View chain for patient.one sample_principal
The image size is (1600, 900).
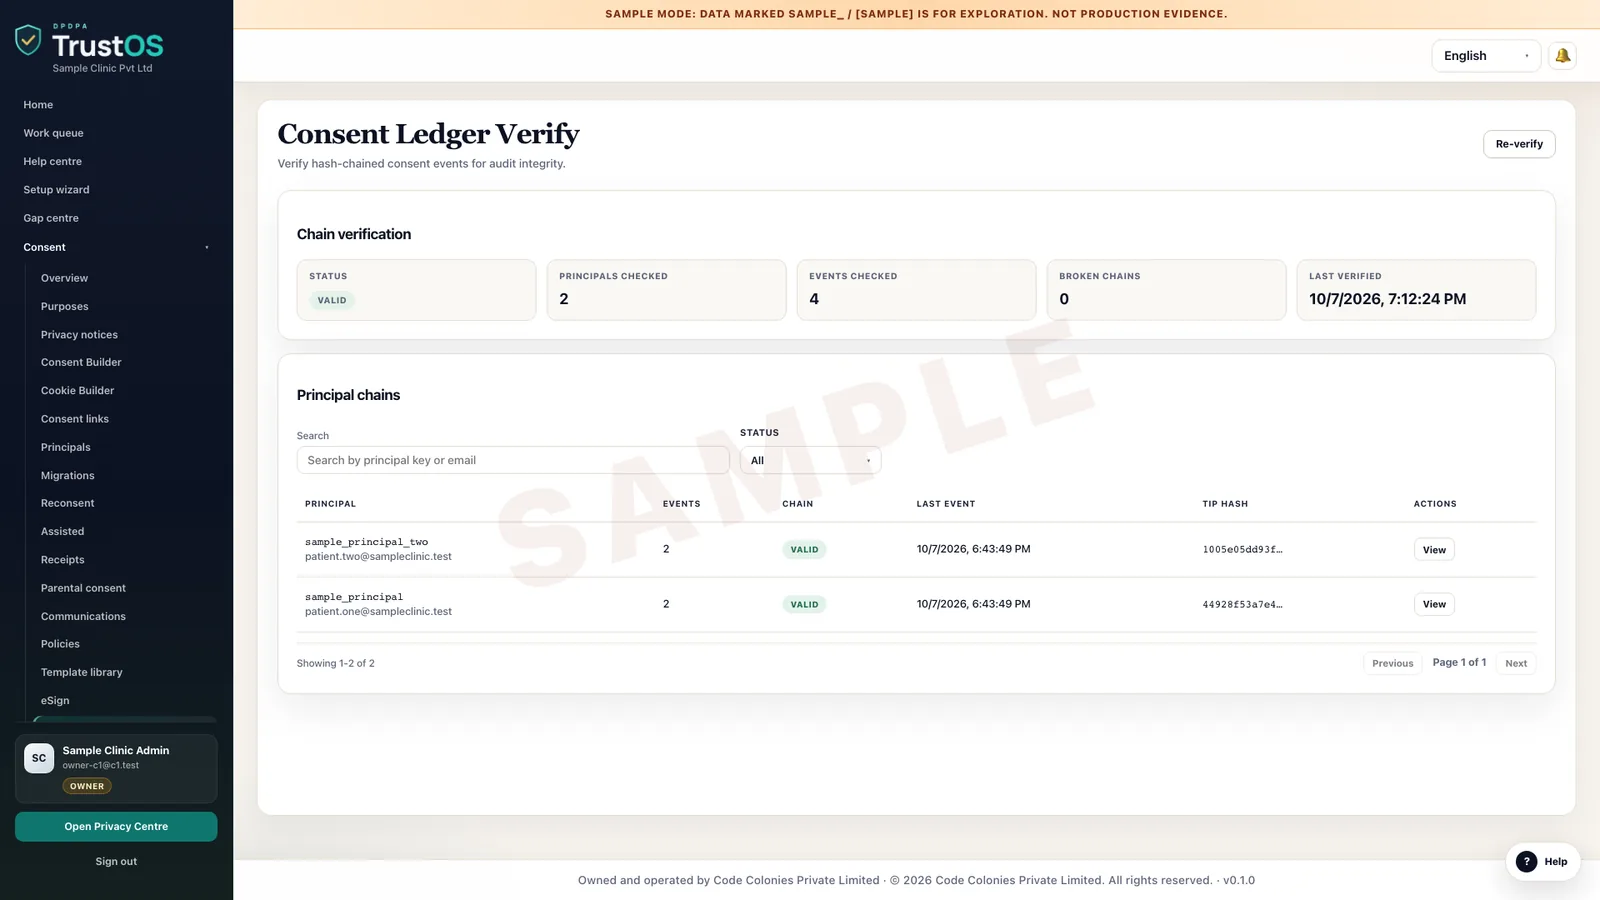[x=1434, y=604]
